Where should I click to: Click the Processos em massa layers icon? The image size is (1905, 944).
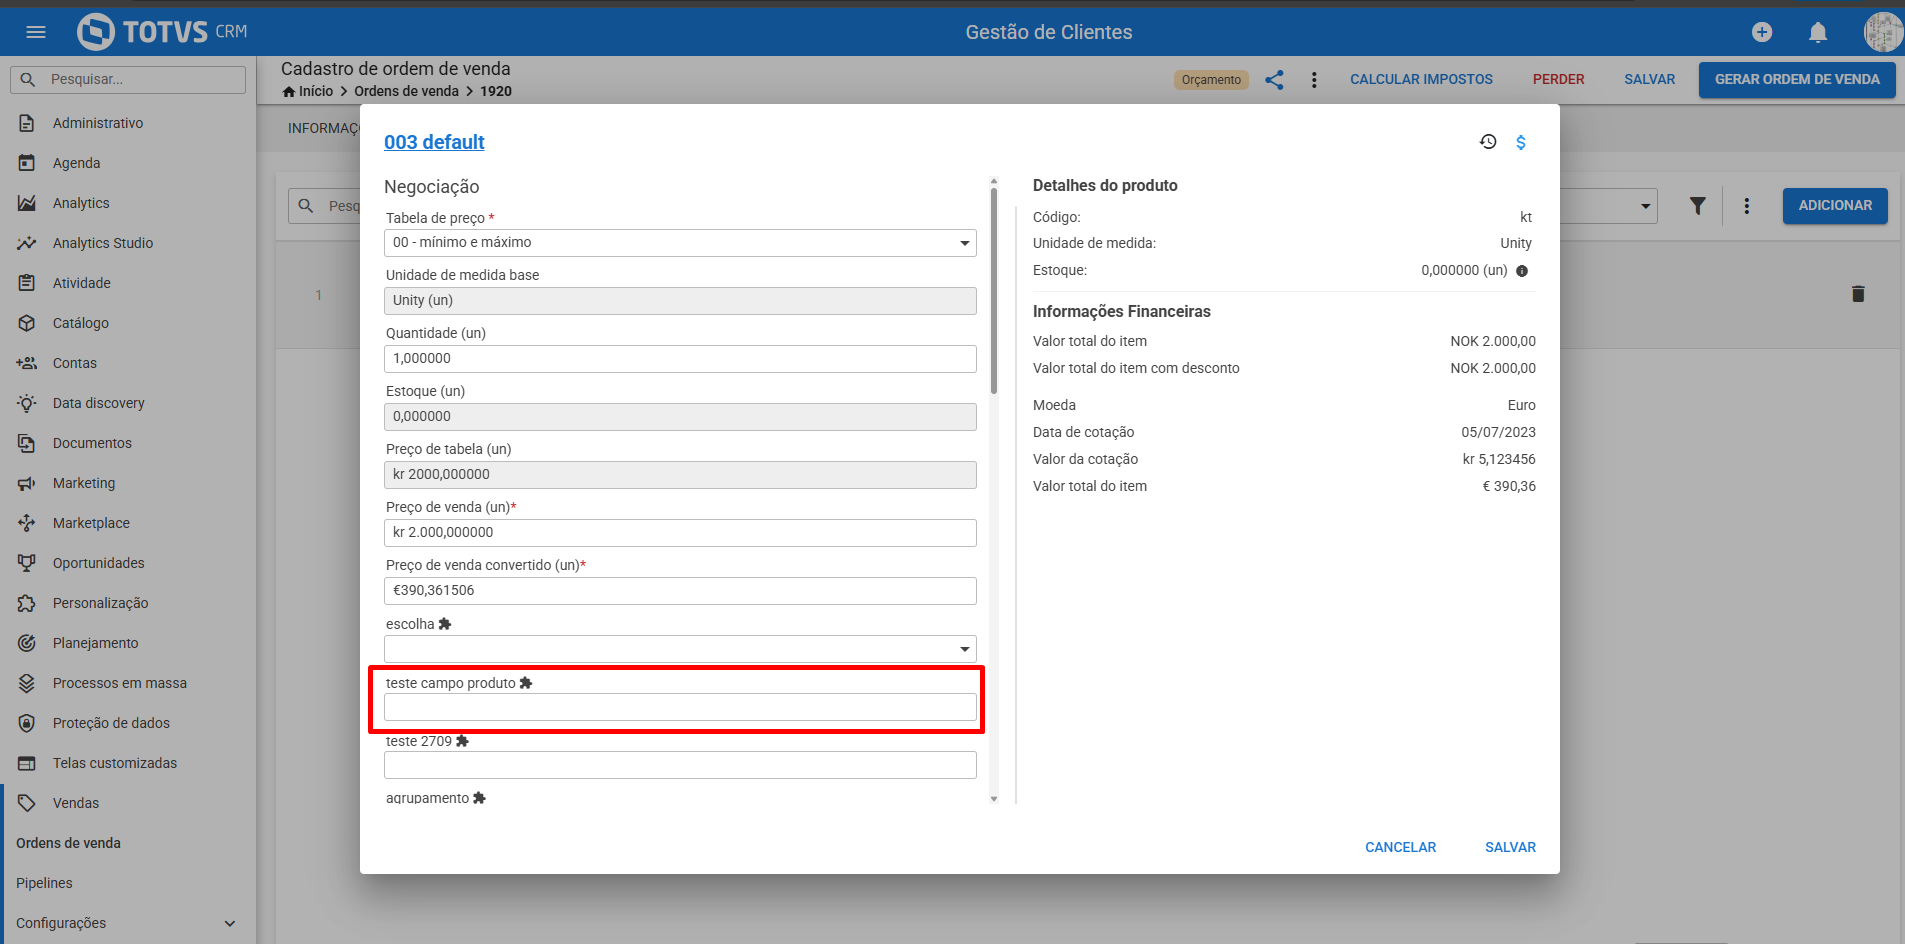pos(27,683)
